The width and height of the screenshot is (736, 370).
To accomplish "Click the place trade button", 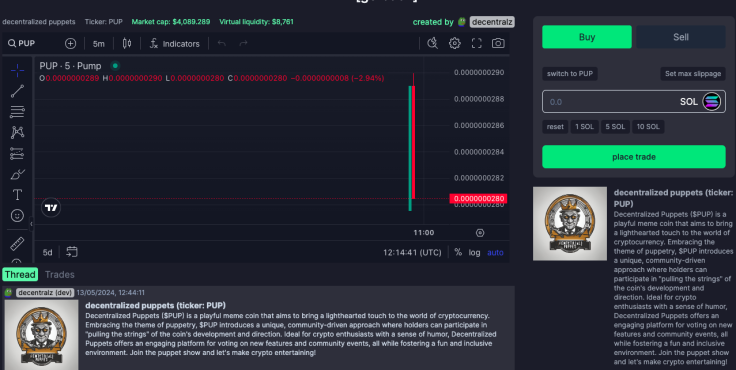I will (634, 157).
